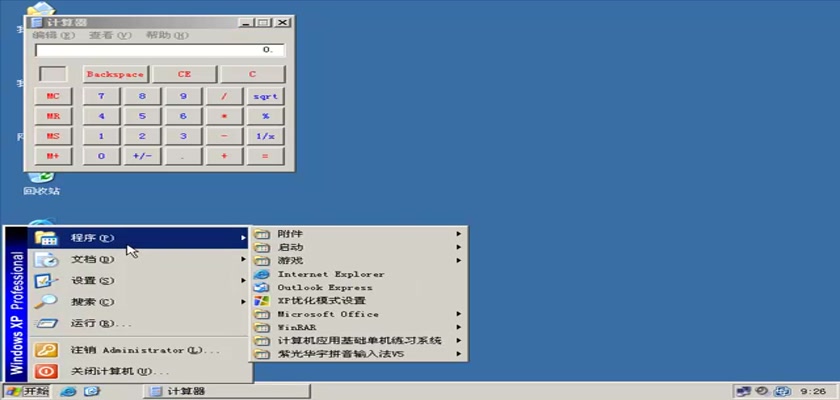Screen dimensions: 840x400
Task: Expand the WinRAR submenu
Action: pos(359,327)
